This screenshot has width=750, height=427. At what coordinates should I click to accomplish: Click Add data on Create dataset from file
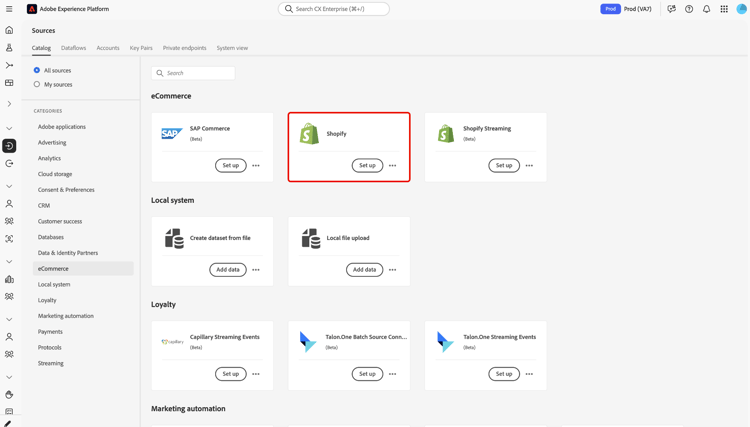[x=228, y=270]
